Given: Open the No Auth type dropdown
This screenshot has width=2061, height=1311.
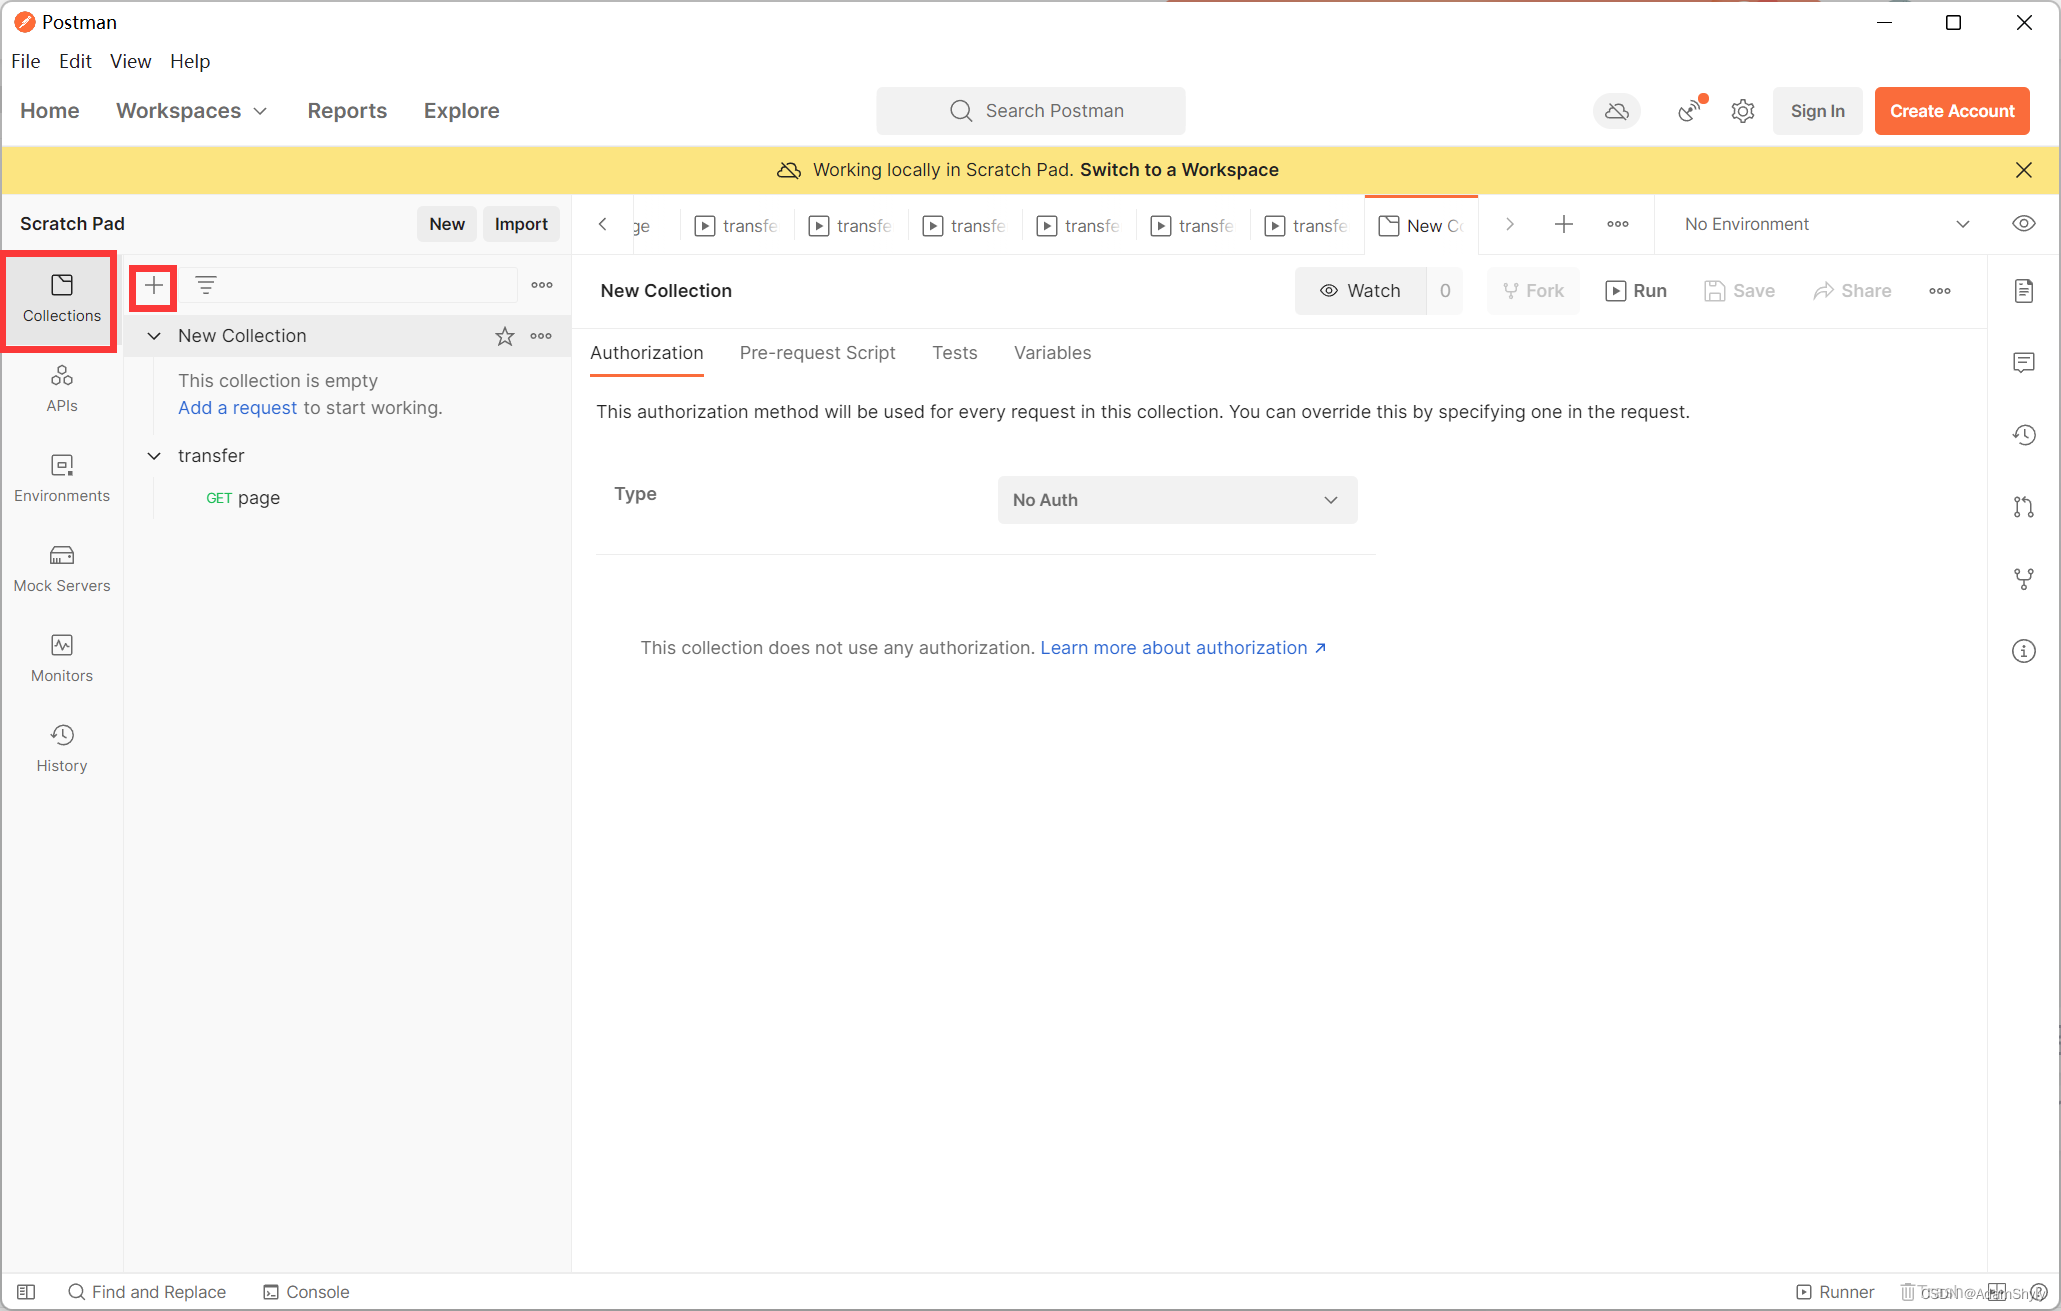Looking at the screenshot, I should tap(1176, 500).
